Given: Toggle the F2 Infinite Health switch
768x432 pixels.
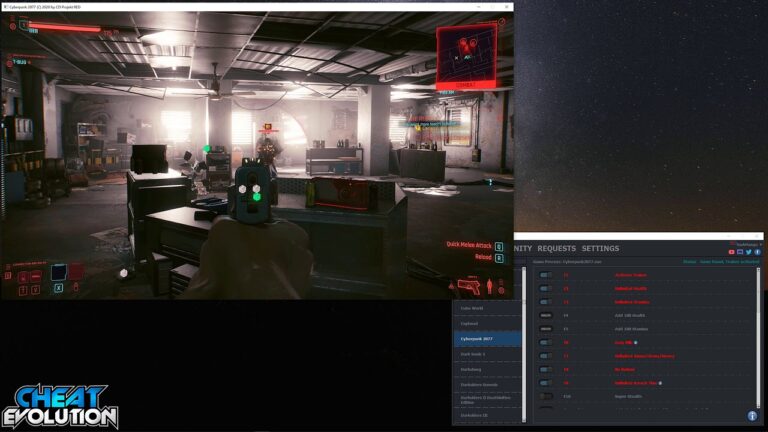Looking at the screenshot, I should point(546,288).
